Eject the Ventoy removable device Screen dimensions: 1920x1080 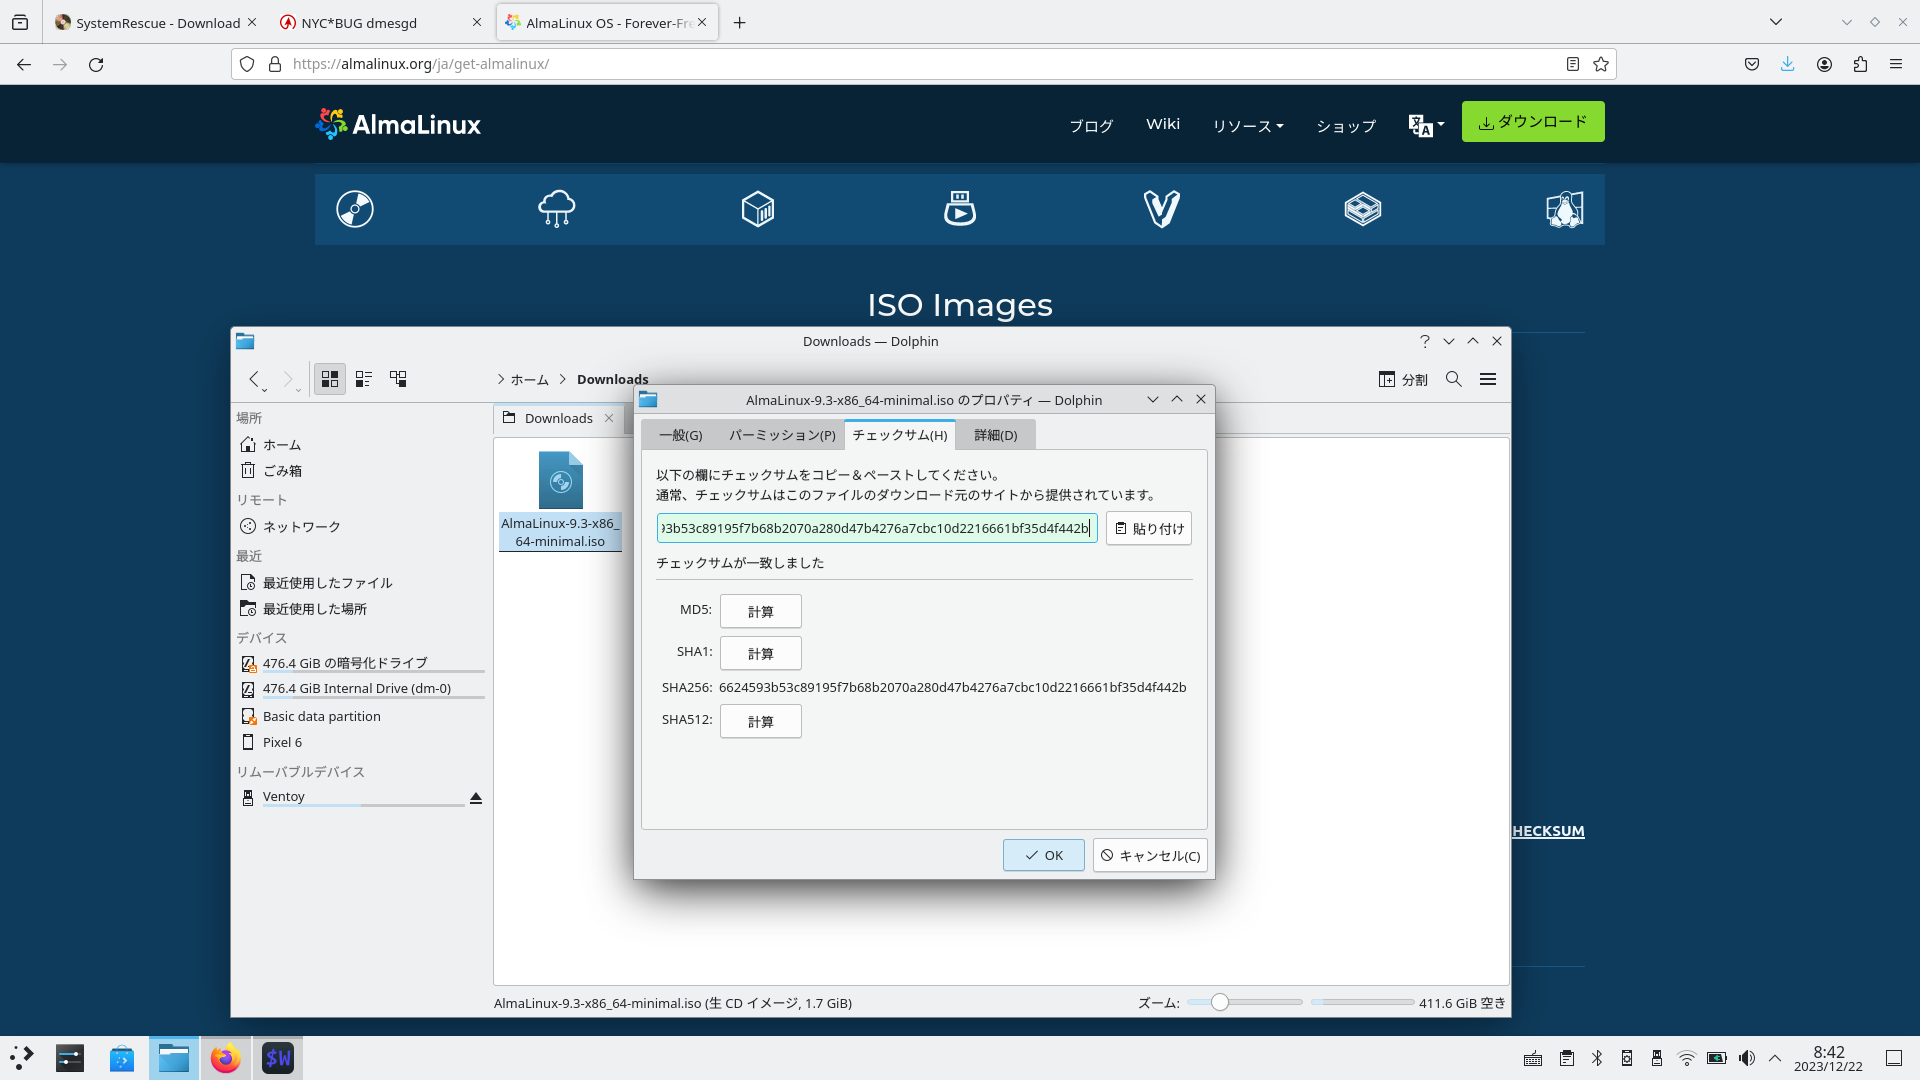476,798
